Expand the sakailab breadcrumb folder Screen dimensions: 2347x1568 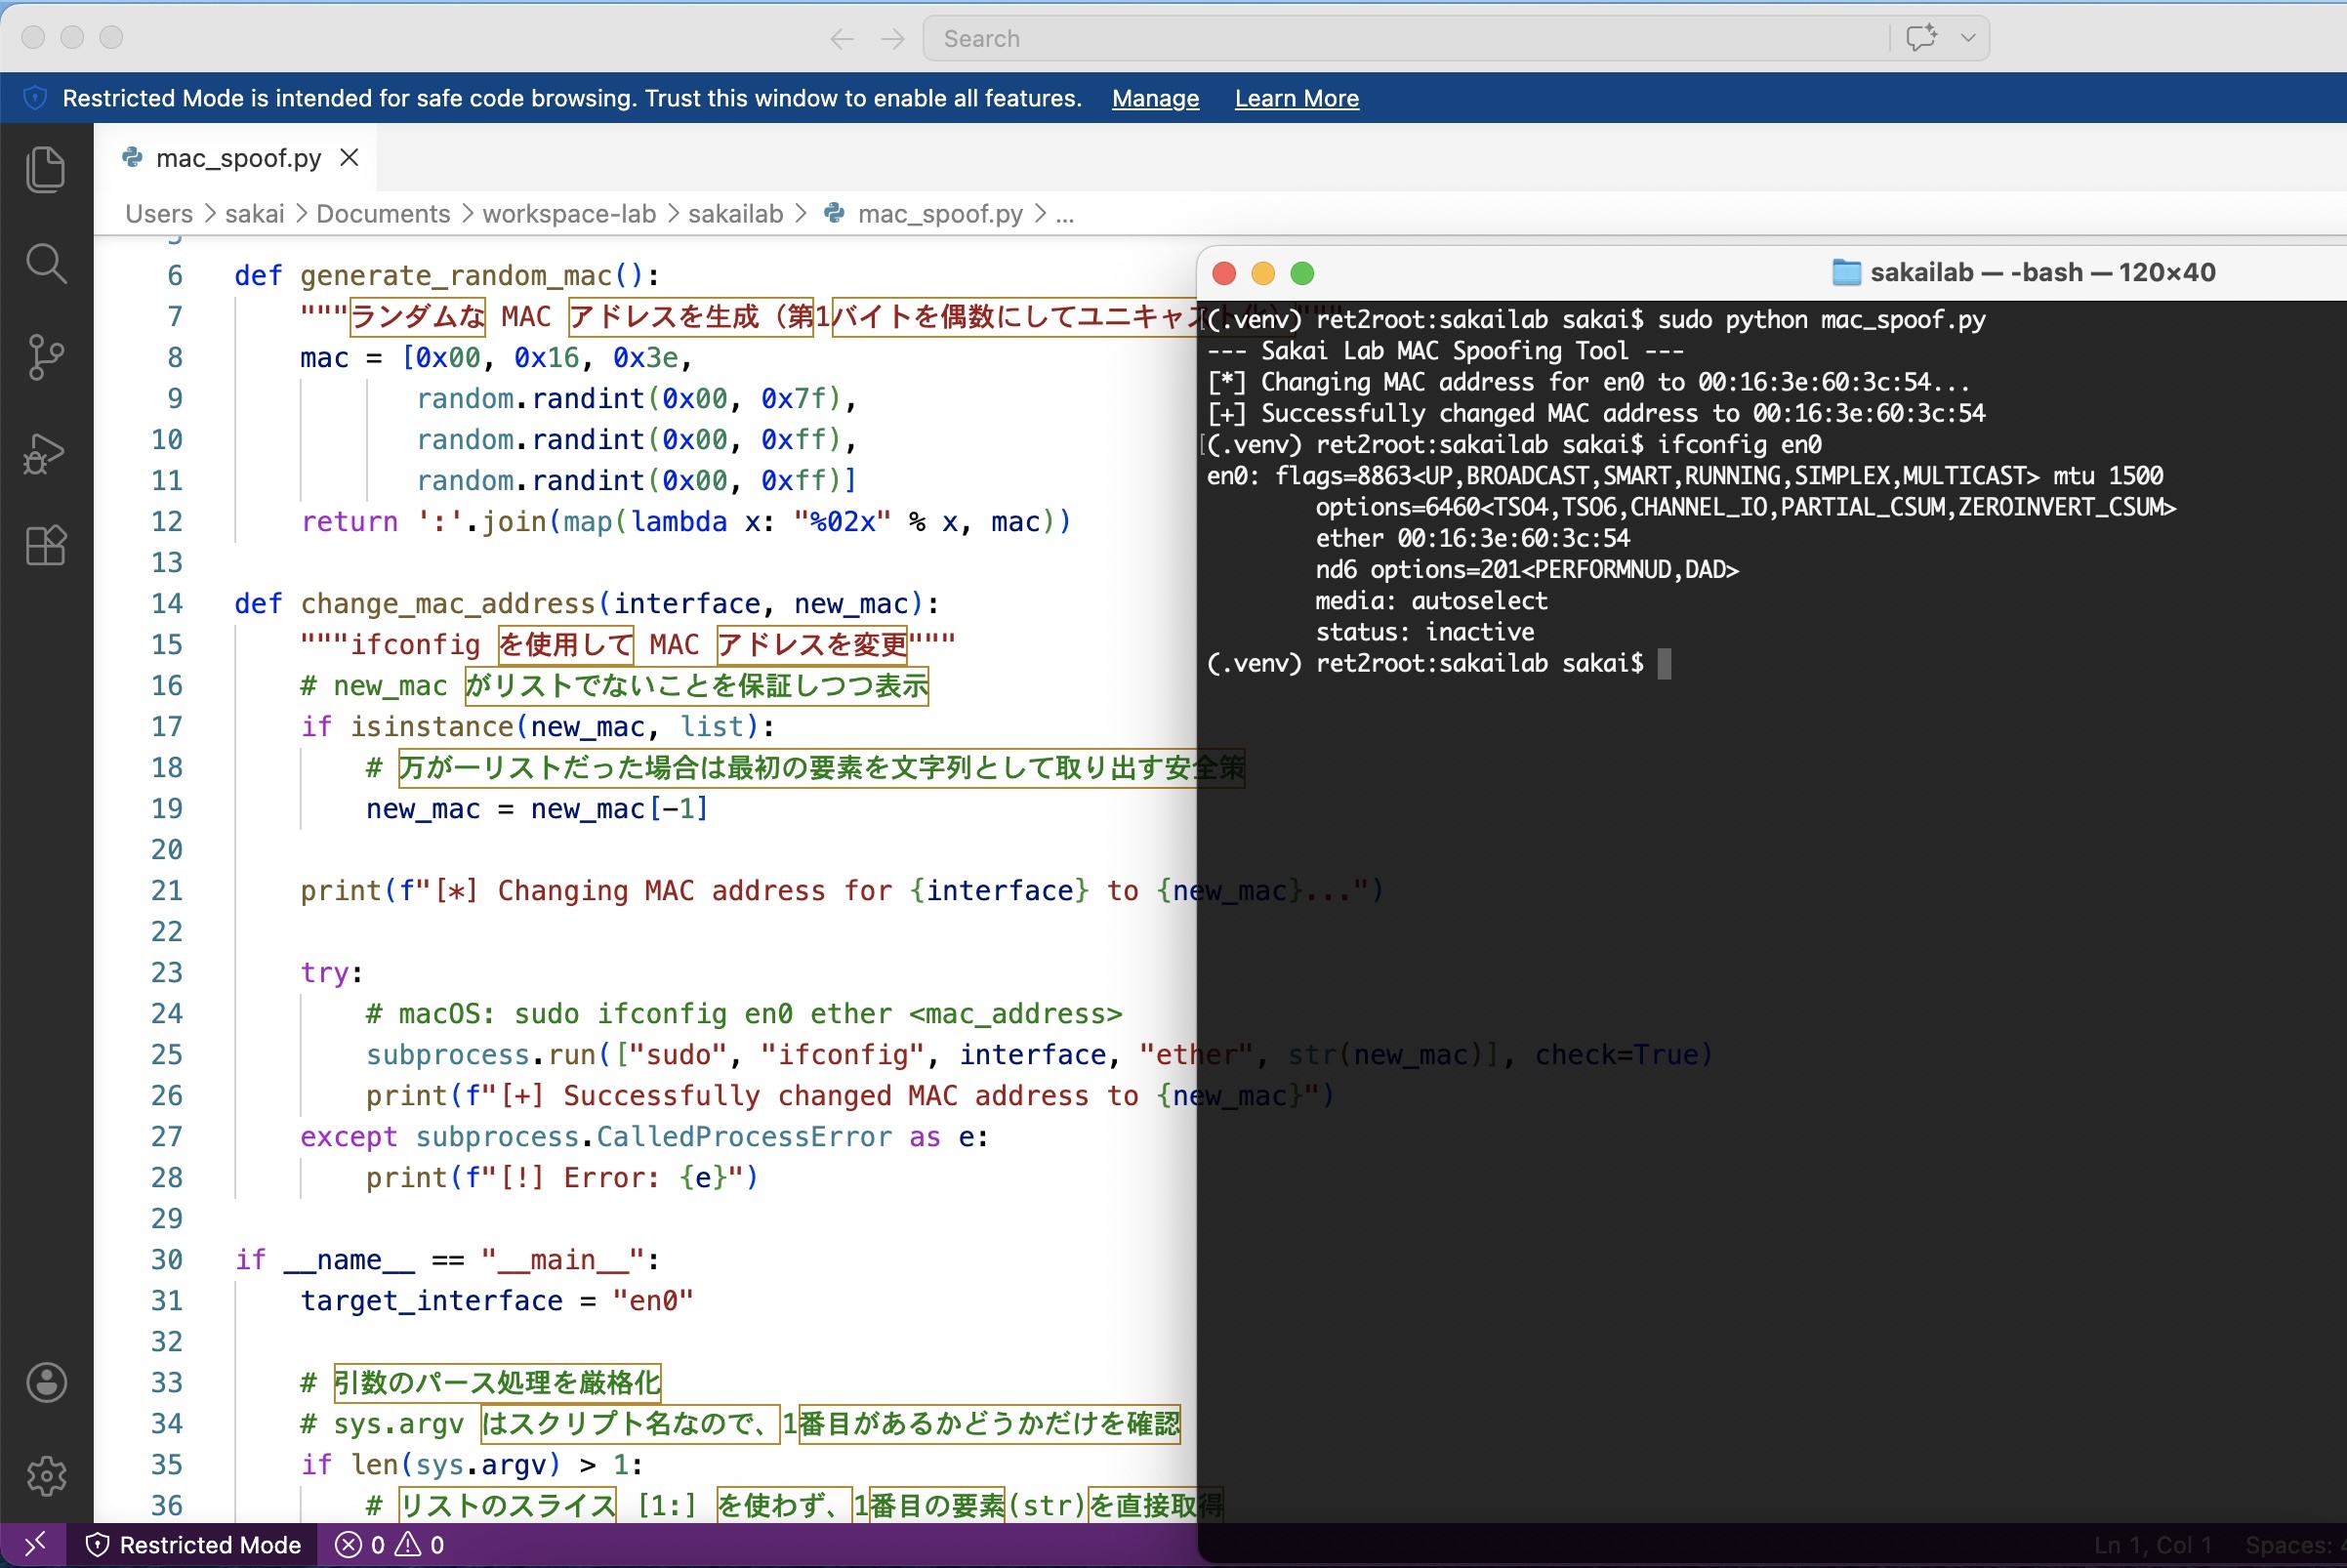pos(735,214)
